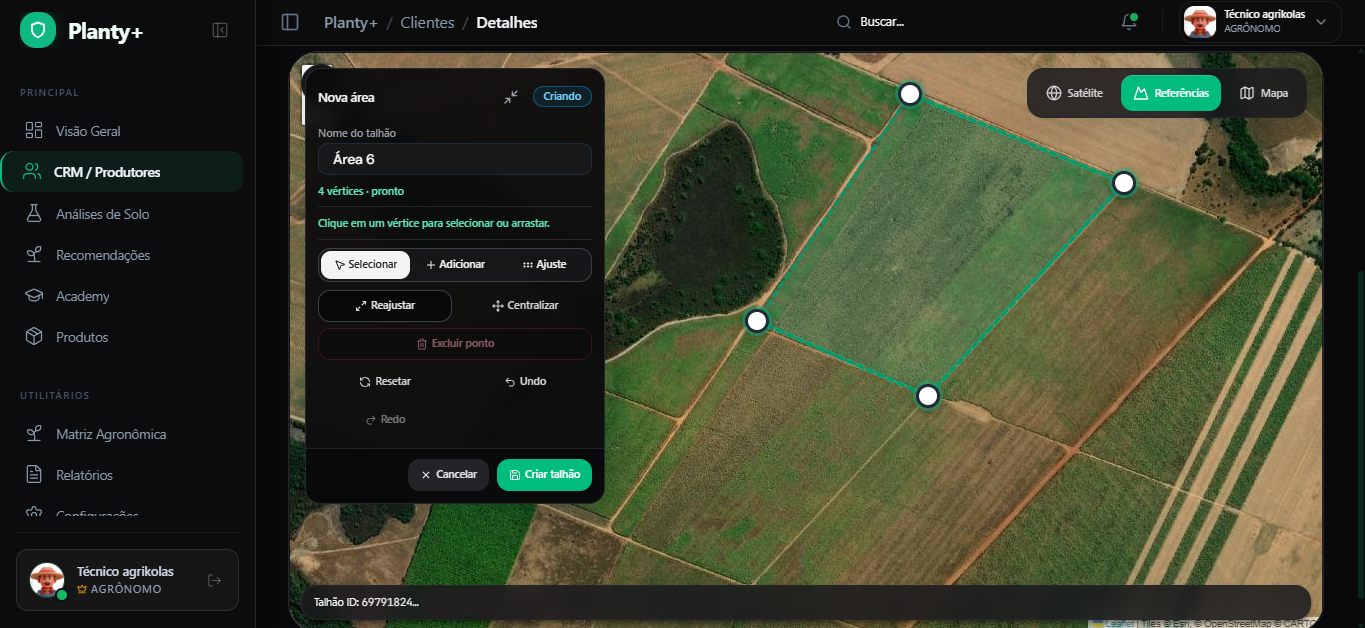Expand the Técnico agrikolas profile dropdown
The height and width of the screenshot is (628, 1365).
coord(1320,22)
